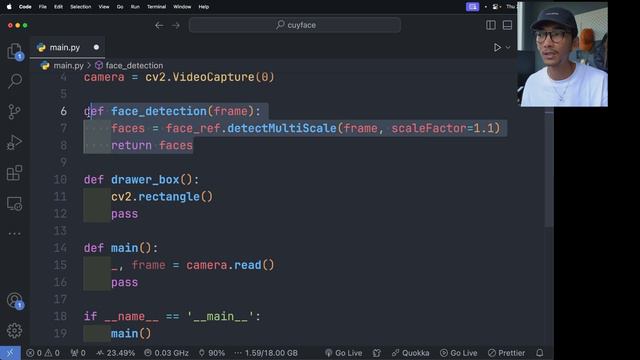
Task: Open the Extensions view
Action: coord(14,173)
